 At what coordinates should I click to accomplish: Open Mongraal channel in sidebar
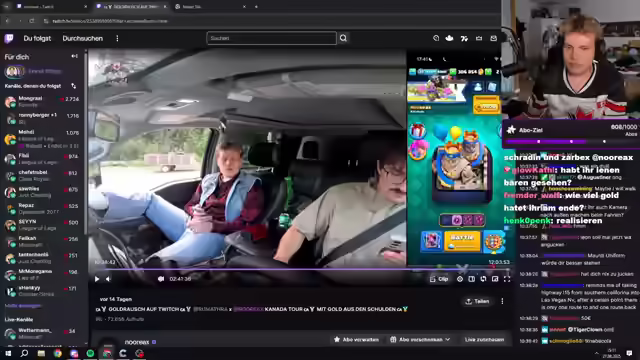coord(42,101)
